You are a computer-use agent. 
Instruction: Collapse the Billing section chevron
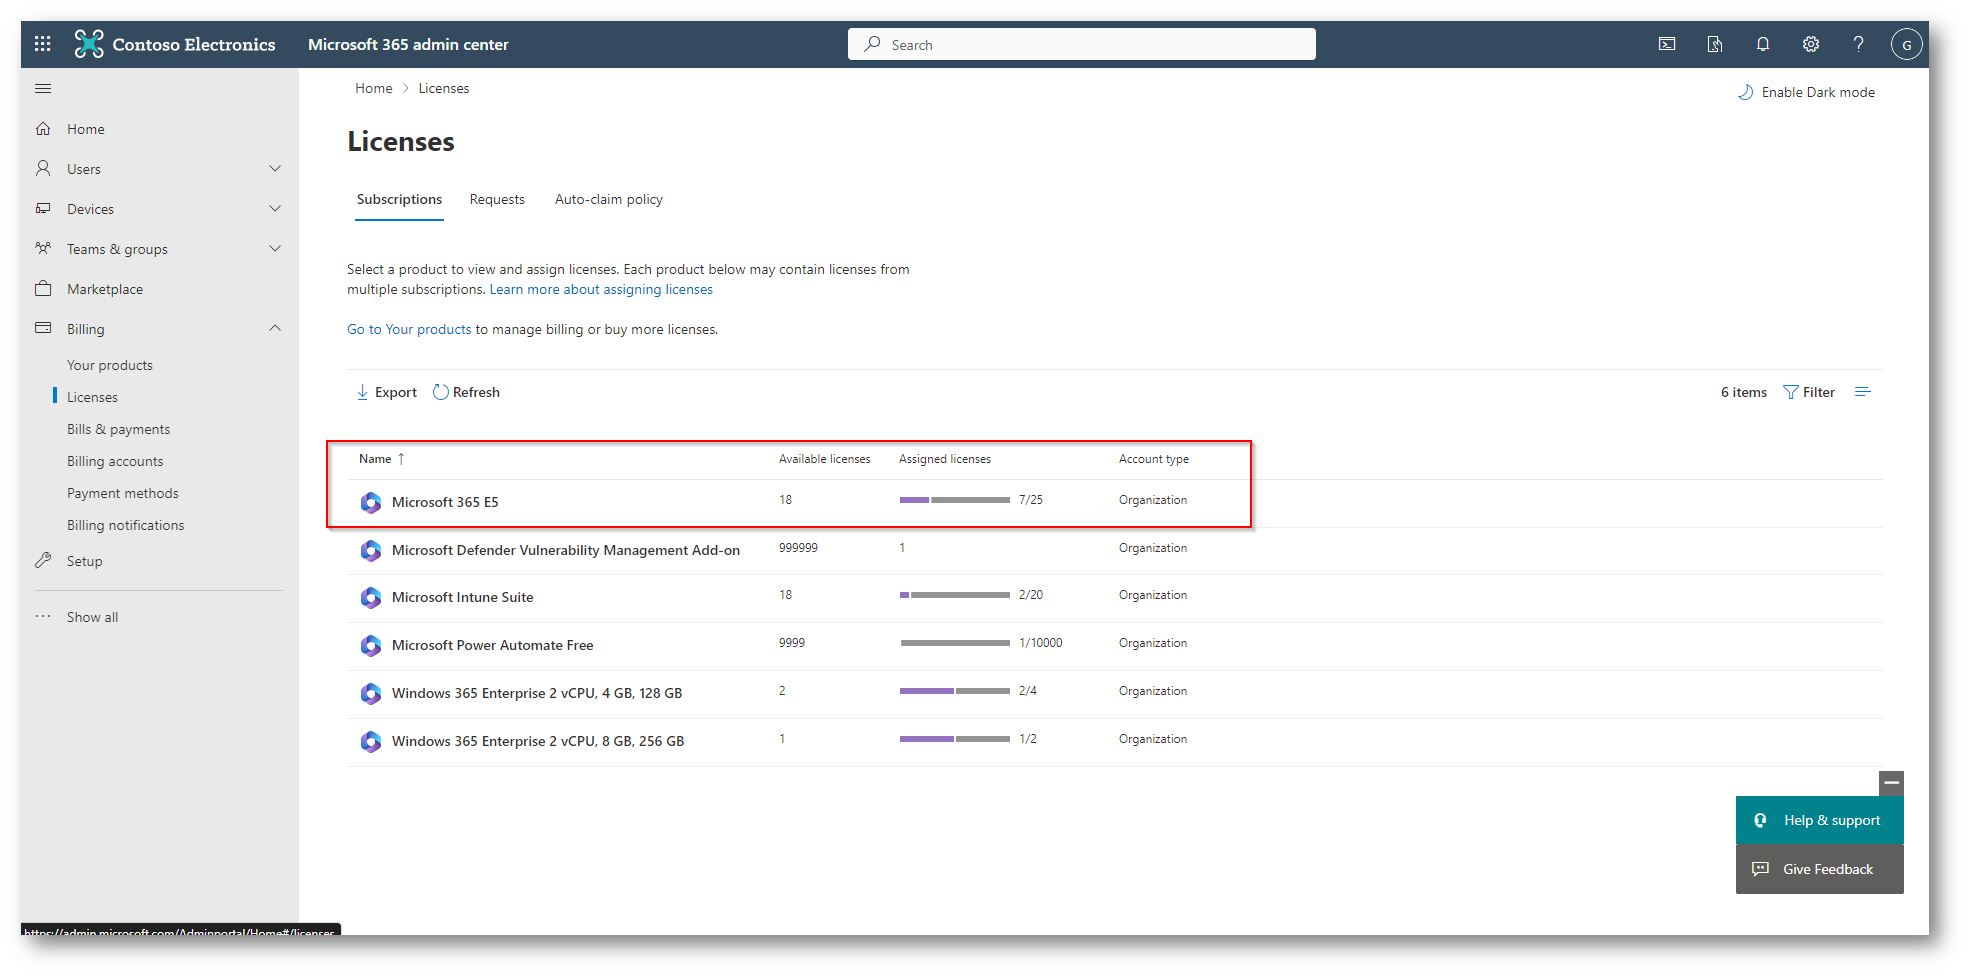pyautogui.click(x=275, y=328)
